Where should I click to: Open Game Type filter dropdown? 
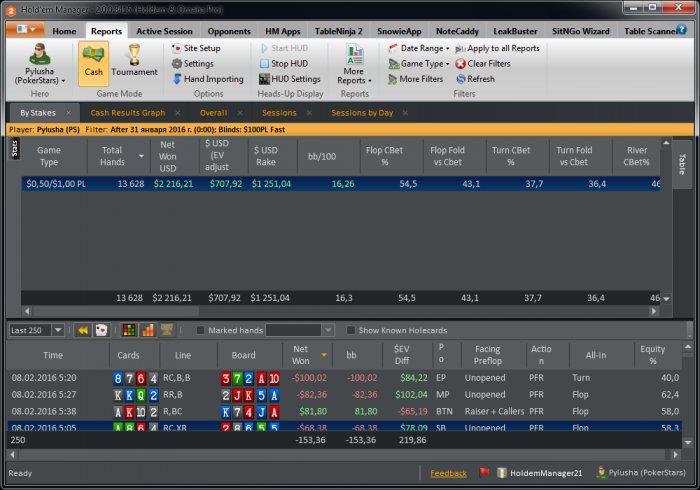[x=418, y=64]
